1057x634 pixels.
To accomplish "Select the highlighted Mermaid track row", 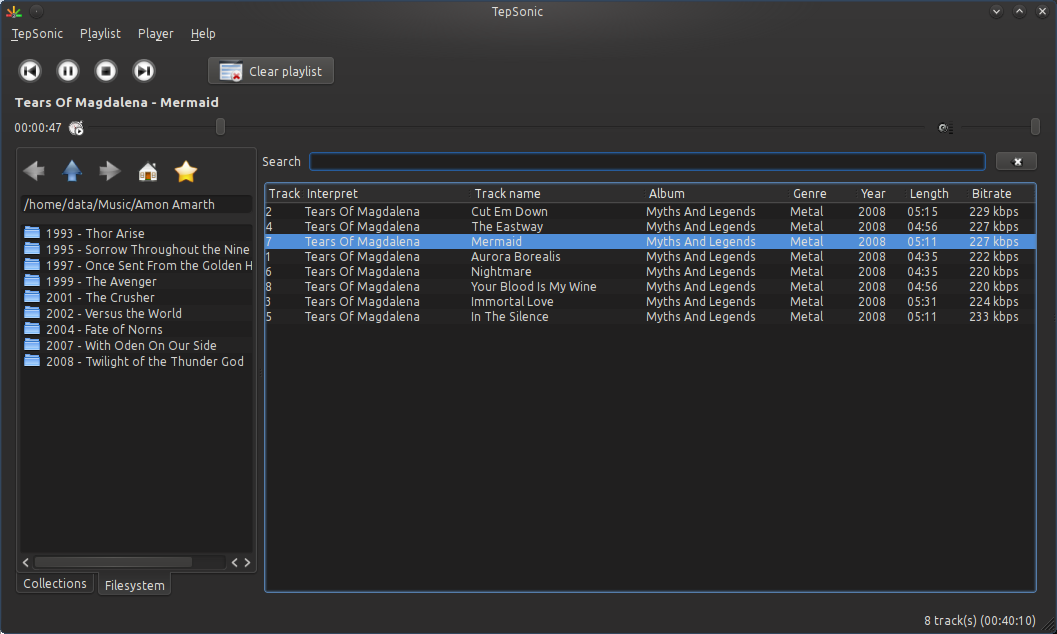I will coord(651,241).
